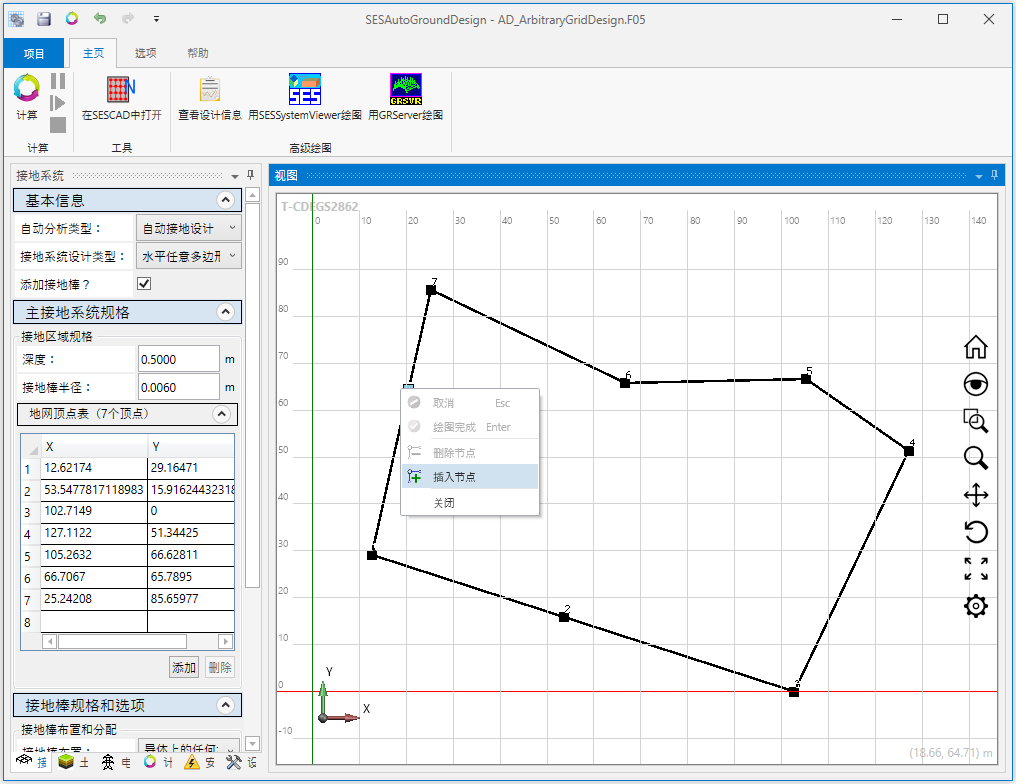Click the 添加 button under the vertex table
This screenshot has width=1016, height=784.
click(183, 667)
